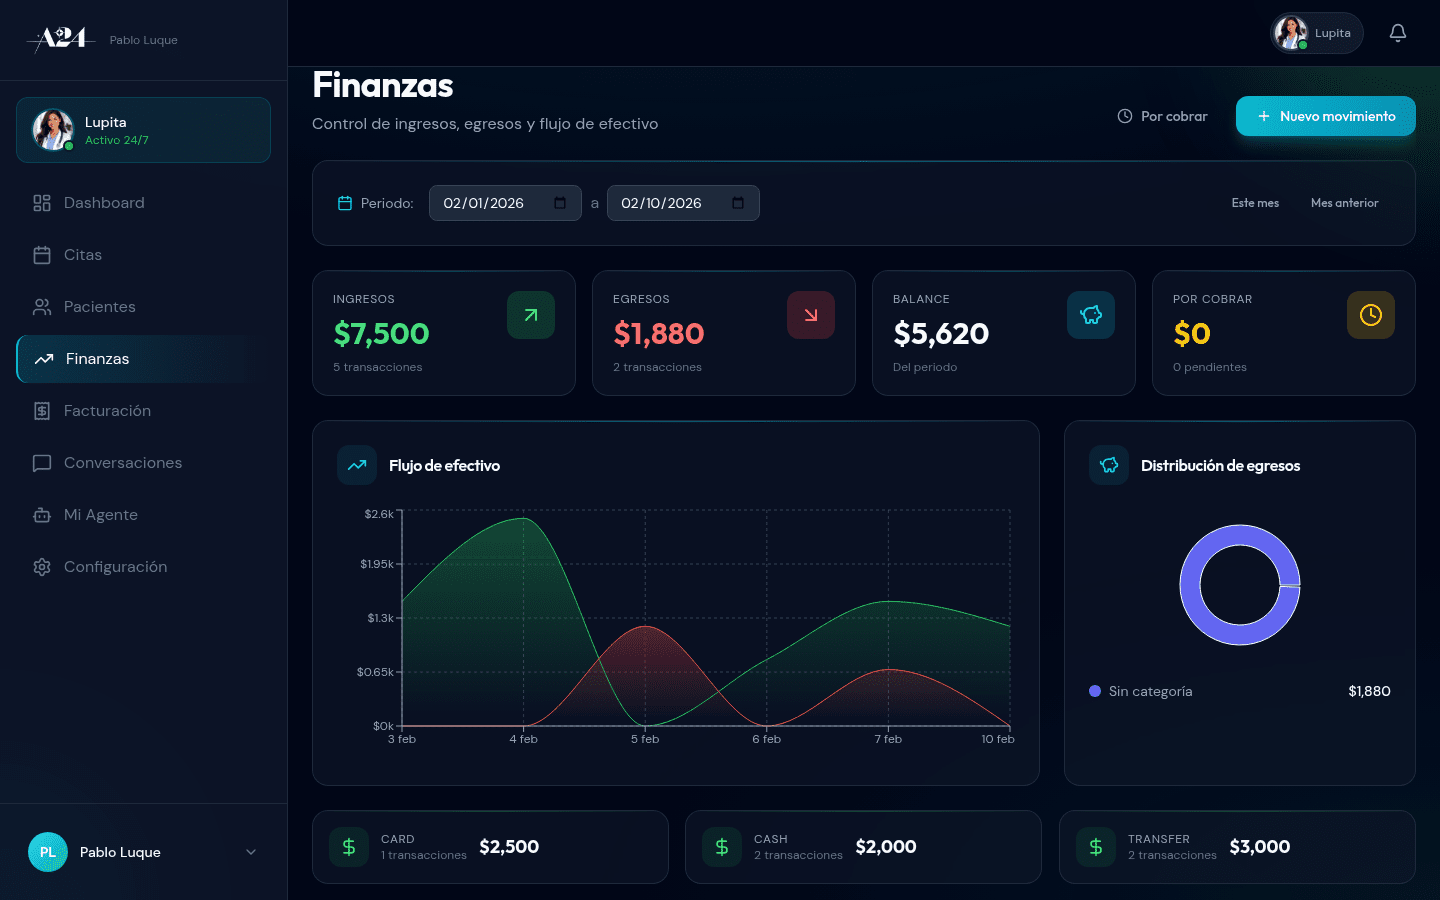
Task: Click the Flujo de efectivo chart icon
Action: tap(357, 465)
